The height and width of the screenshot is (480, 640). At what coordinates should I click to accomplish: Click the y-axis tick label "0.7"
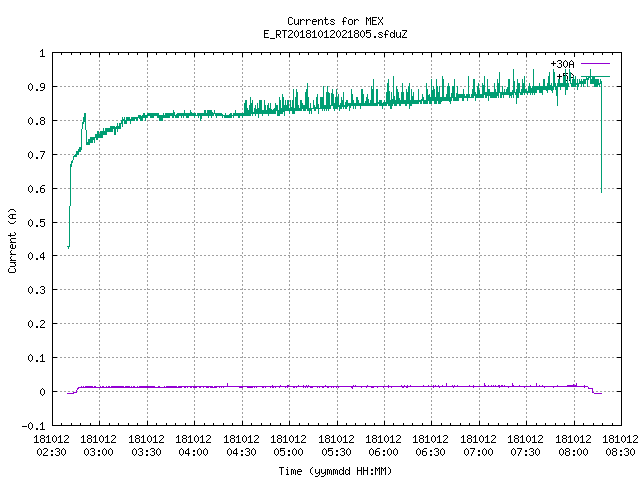(36, 155)
